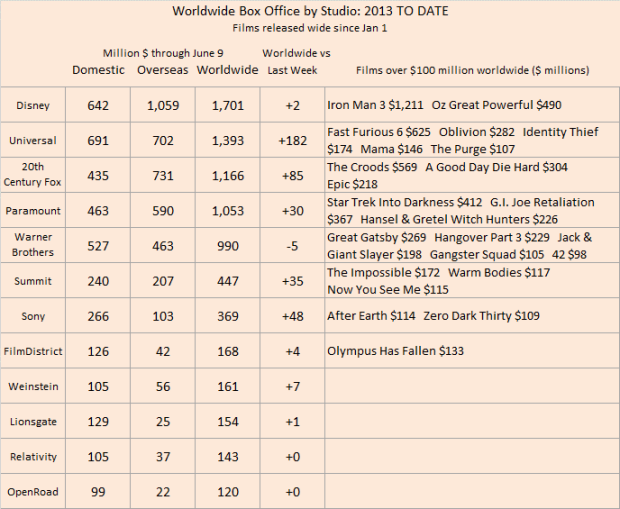The height and width of the screenshot is (509, 620).
Task: Select the 'Summit' studio cell
Action: coord(33,281)
